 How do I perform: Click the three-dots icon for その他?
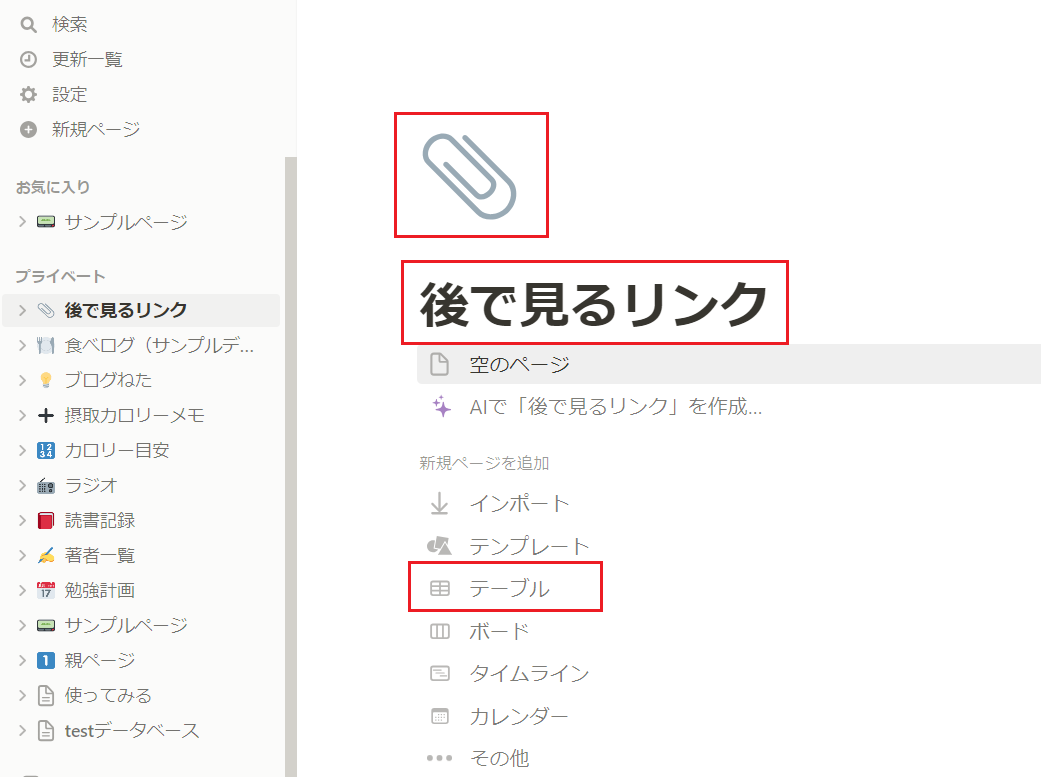click(x=440, y=758)
